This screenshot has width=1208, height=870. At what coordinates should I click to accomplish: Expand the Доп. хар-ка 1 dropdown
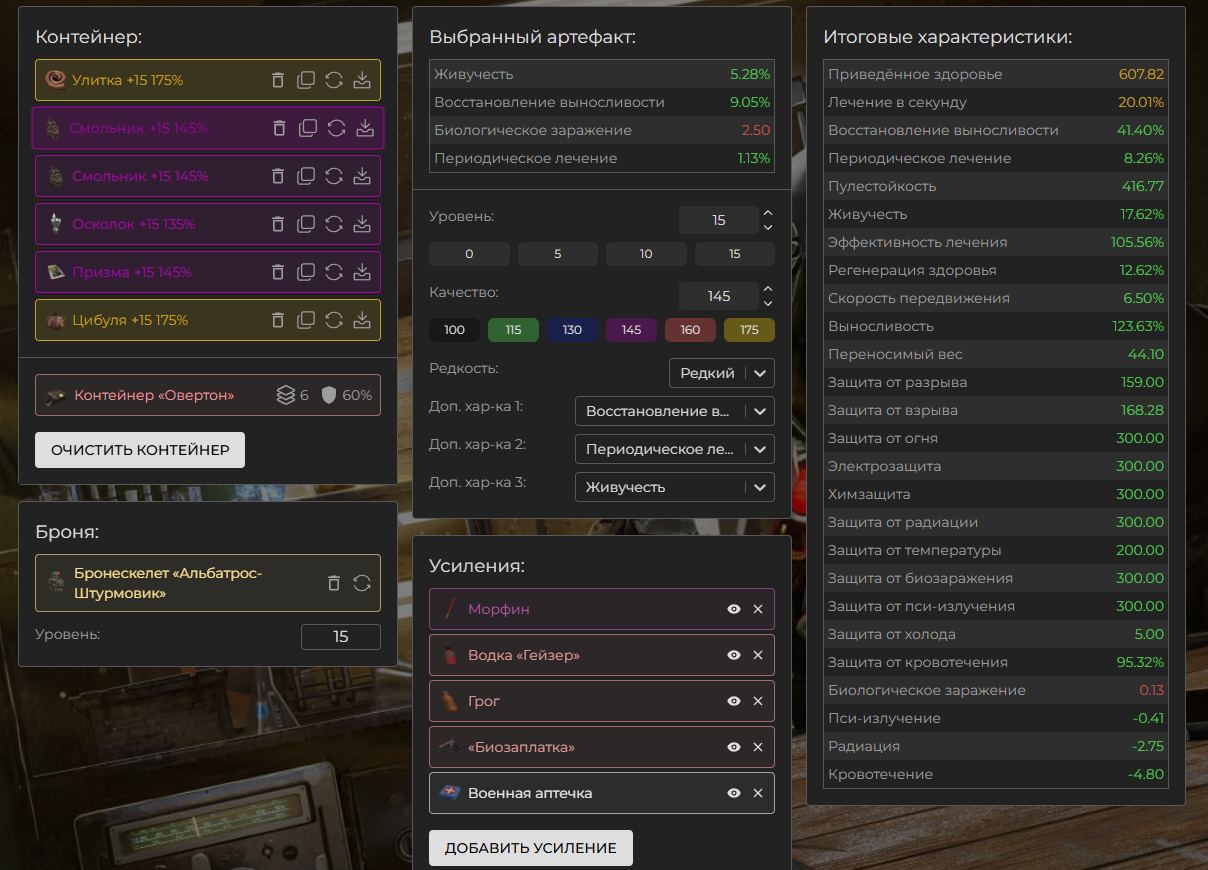(x=674, y=411)
